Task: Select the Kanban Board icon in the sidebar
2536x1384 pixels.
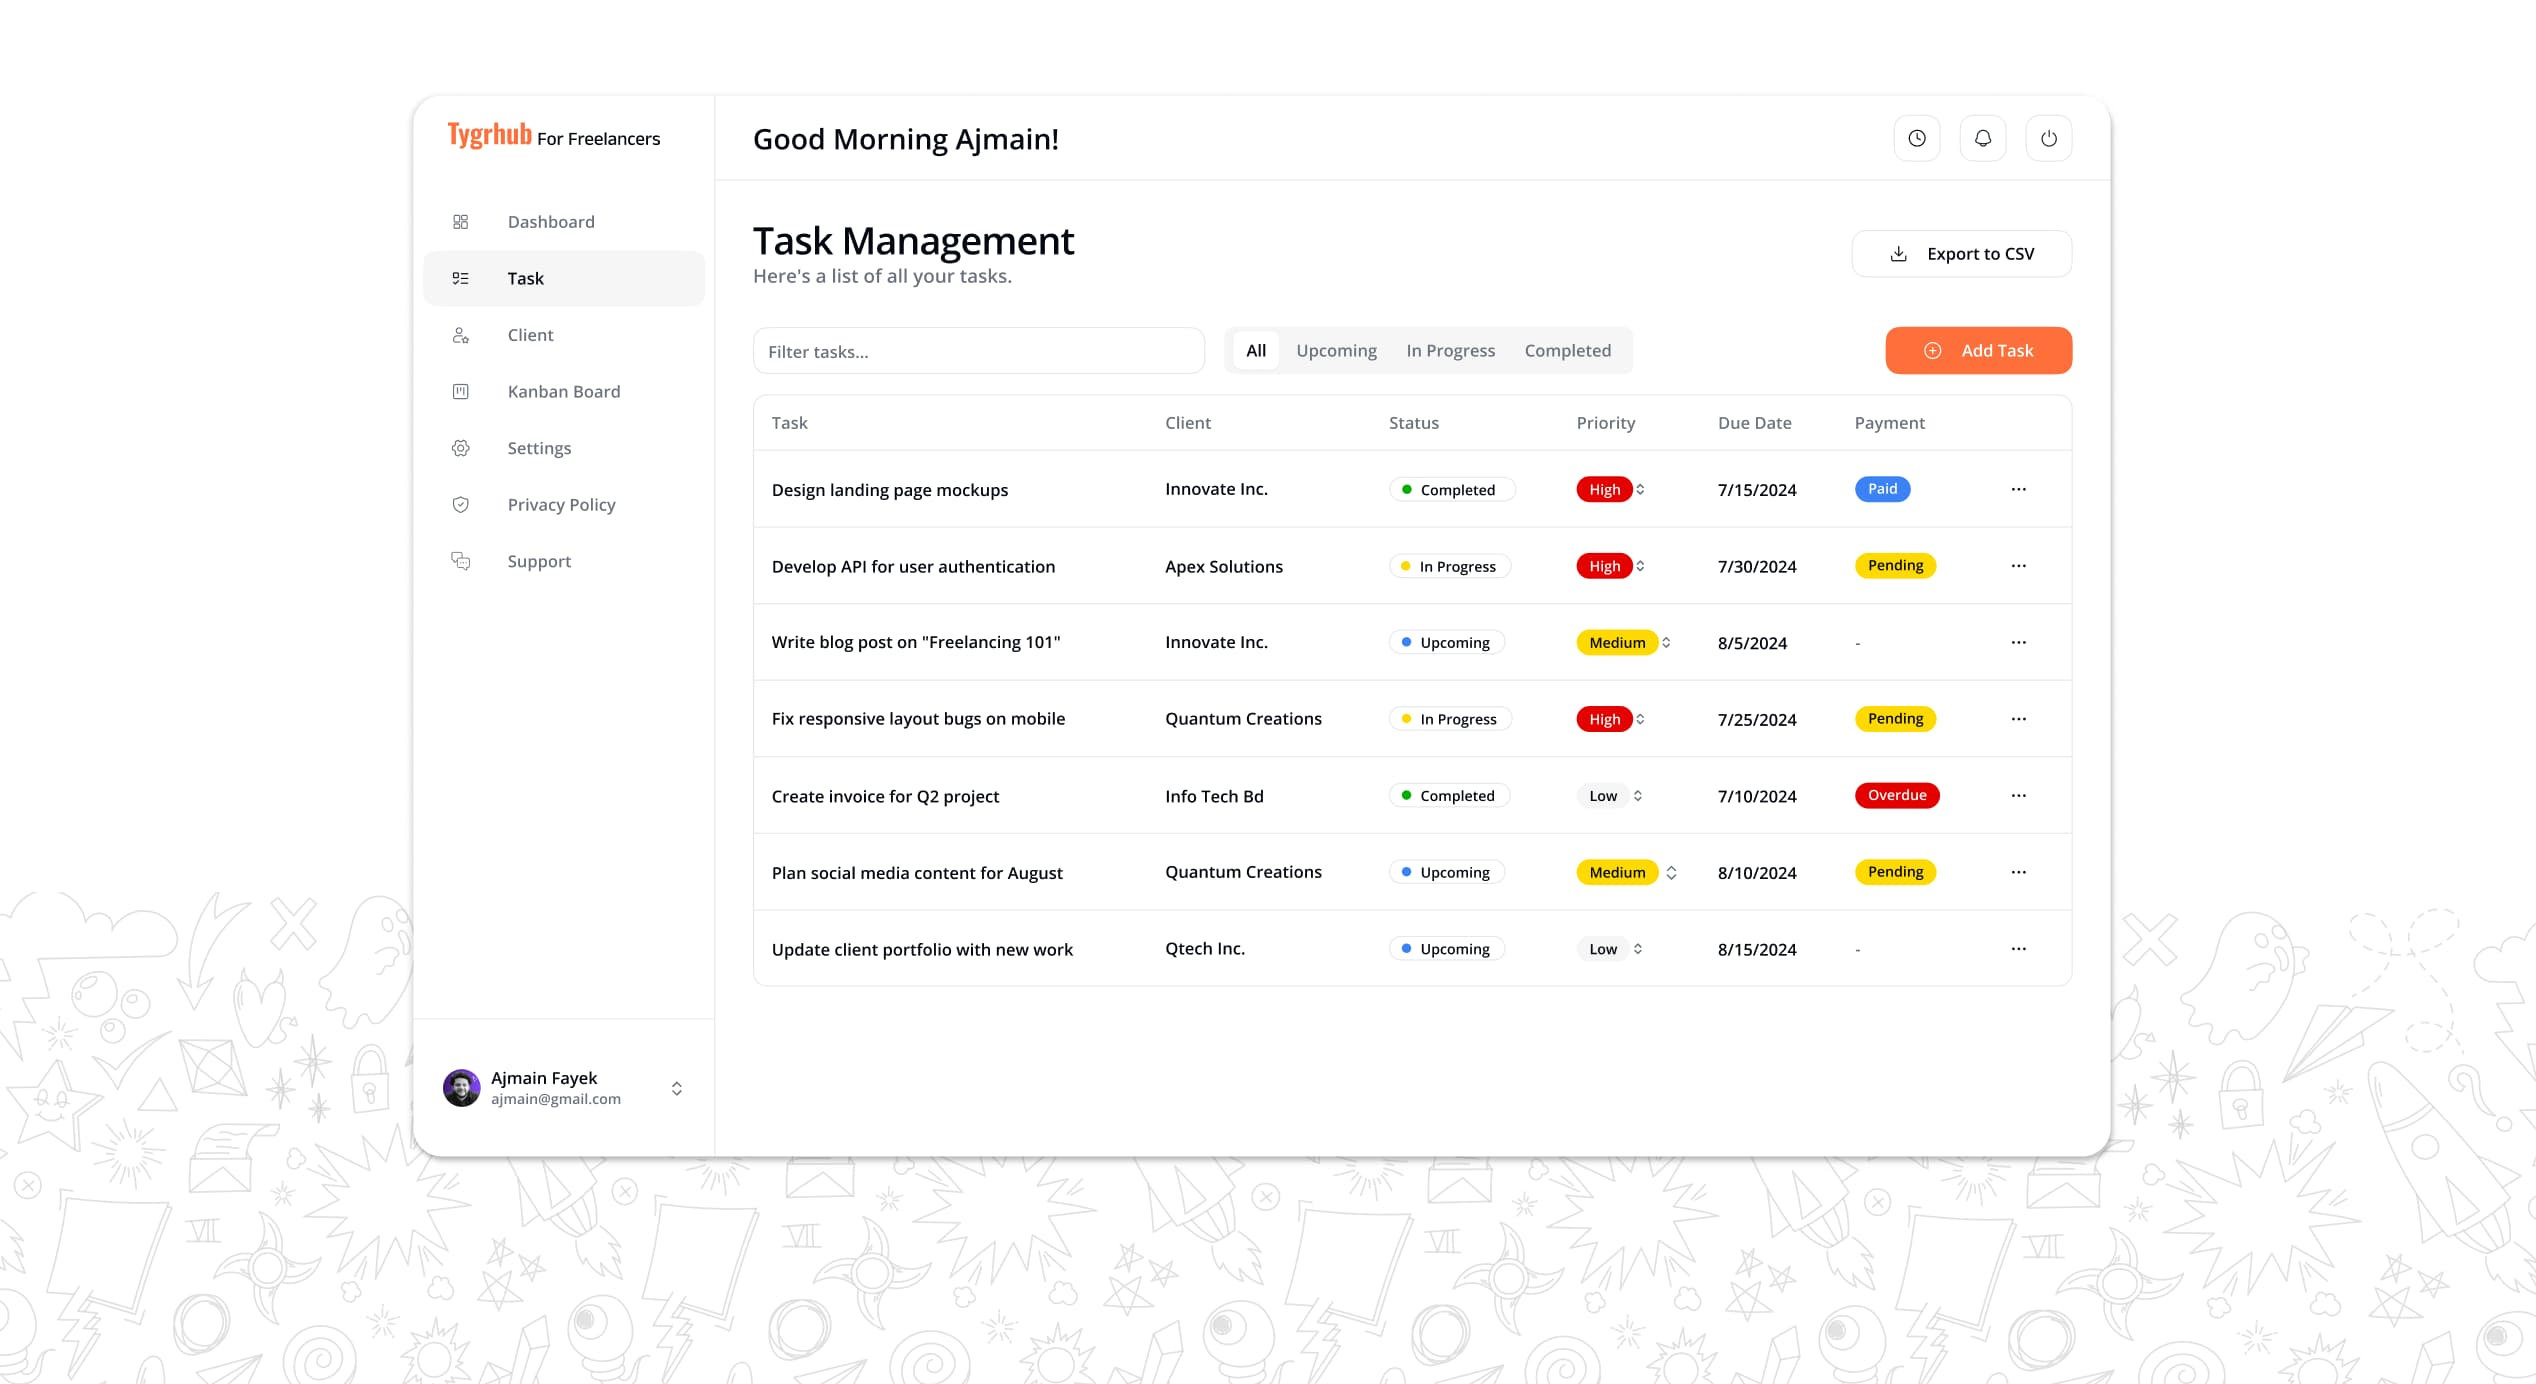Action: (461, 391)
